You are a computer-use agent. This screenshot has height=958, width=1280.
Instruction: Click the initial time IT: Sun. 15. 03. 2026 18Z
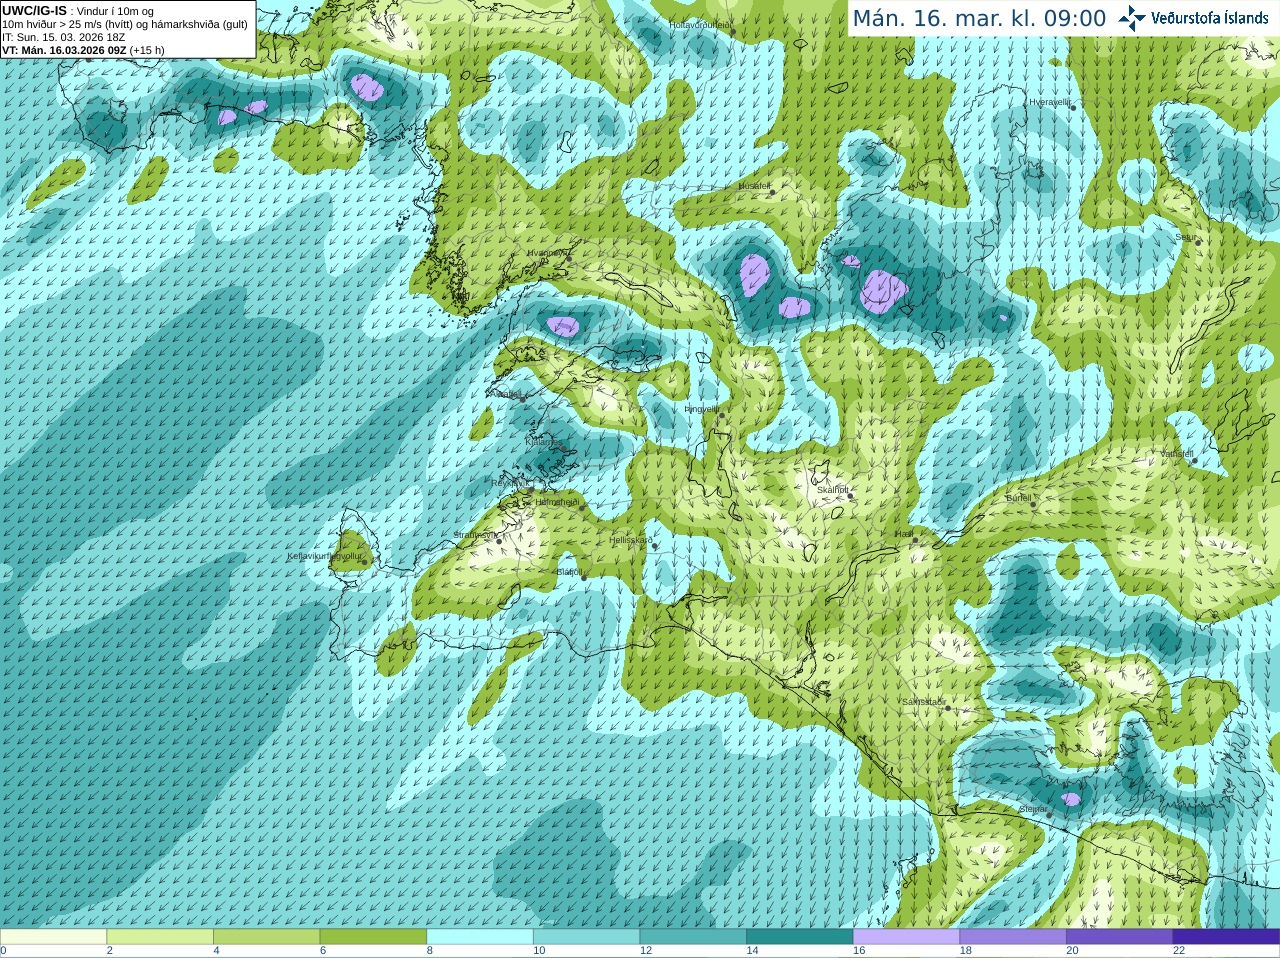(64, 37)
